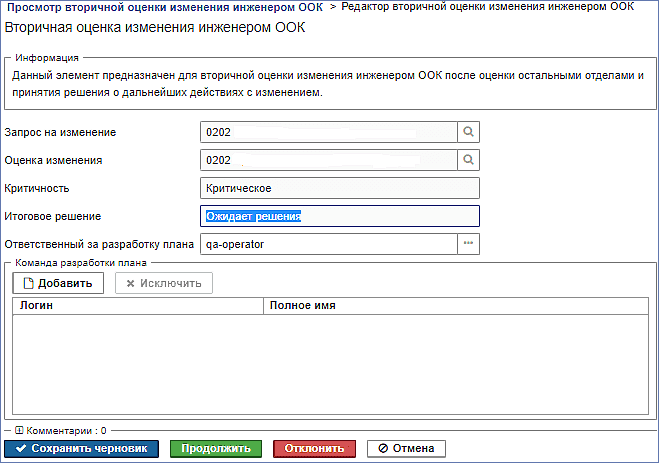Focus the Запрос на изменение input field
Viewport: 660px width, 464px height.
coord(329,132)
